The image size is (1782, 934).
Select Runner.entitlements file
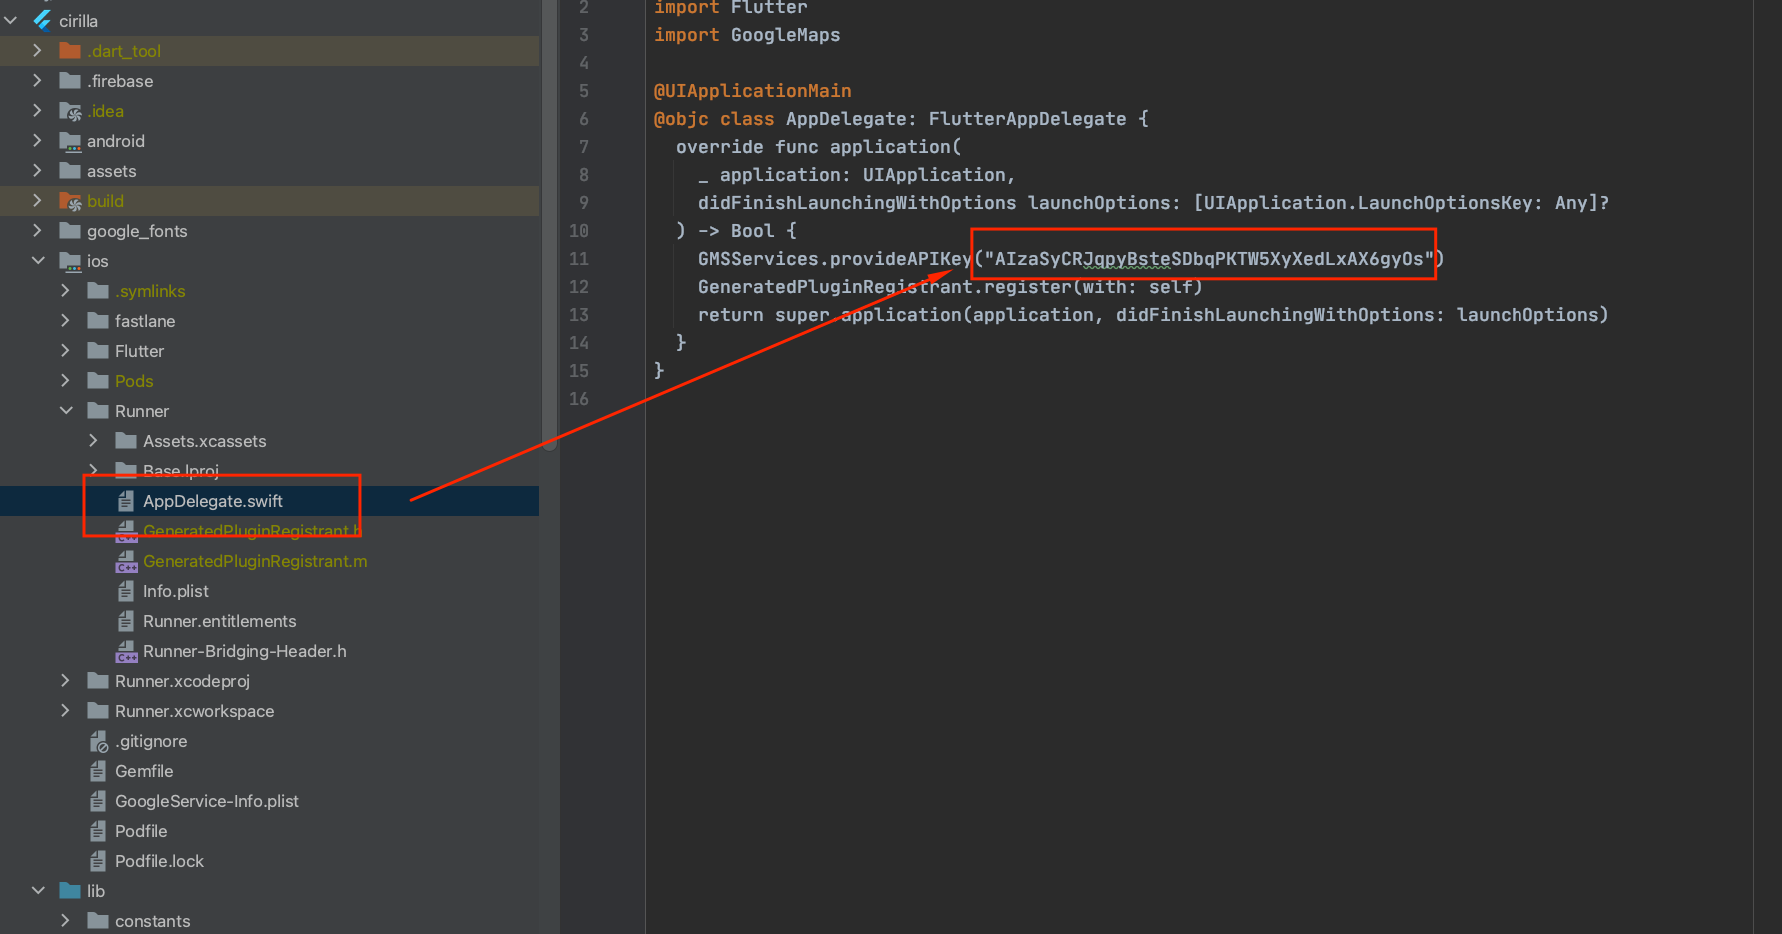point(219,621)
